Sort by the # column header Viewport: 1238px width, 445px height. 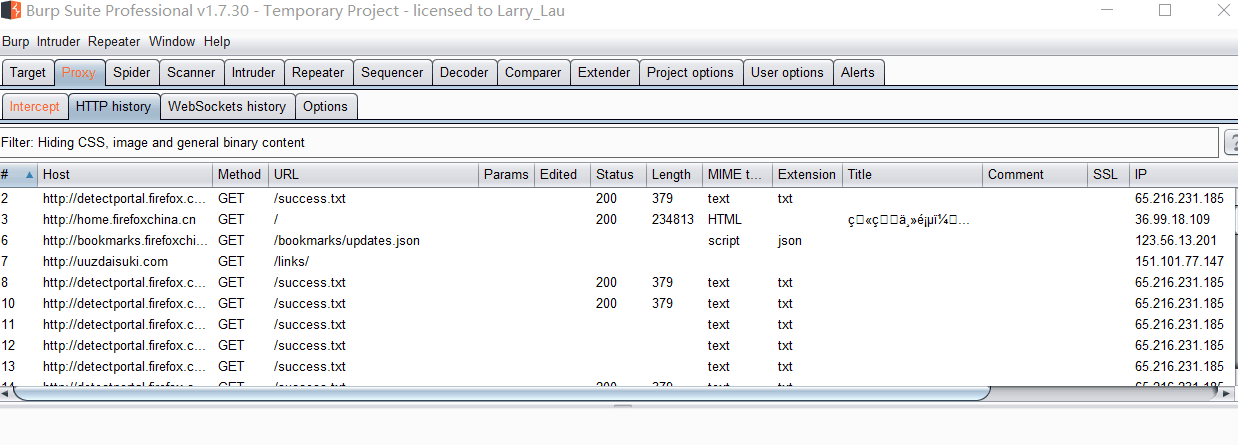[19, 174]
